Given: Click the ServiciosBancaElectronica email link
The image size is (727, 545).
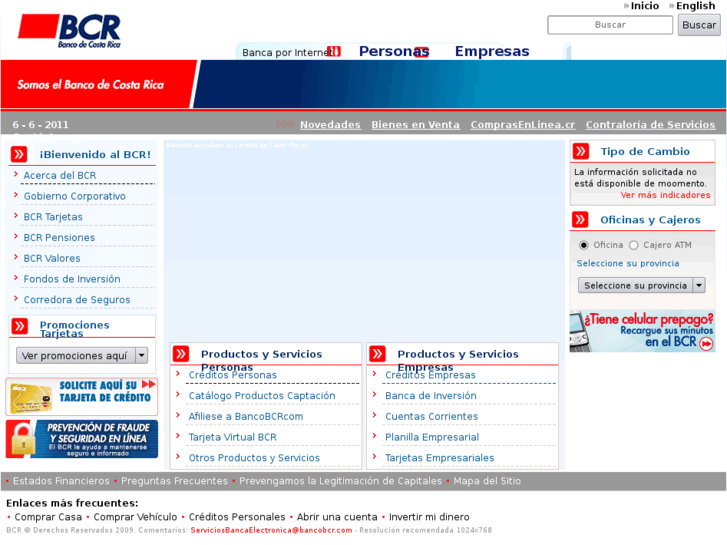Looking at the screenshot, I should [x=271, y=530].
